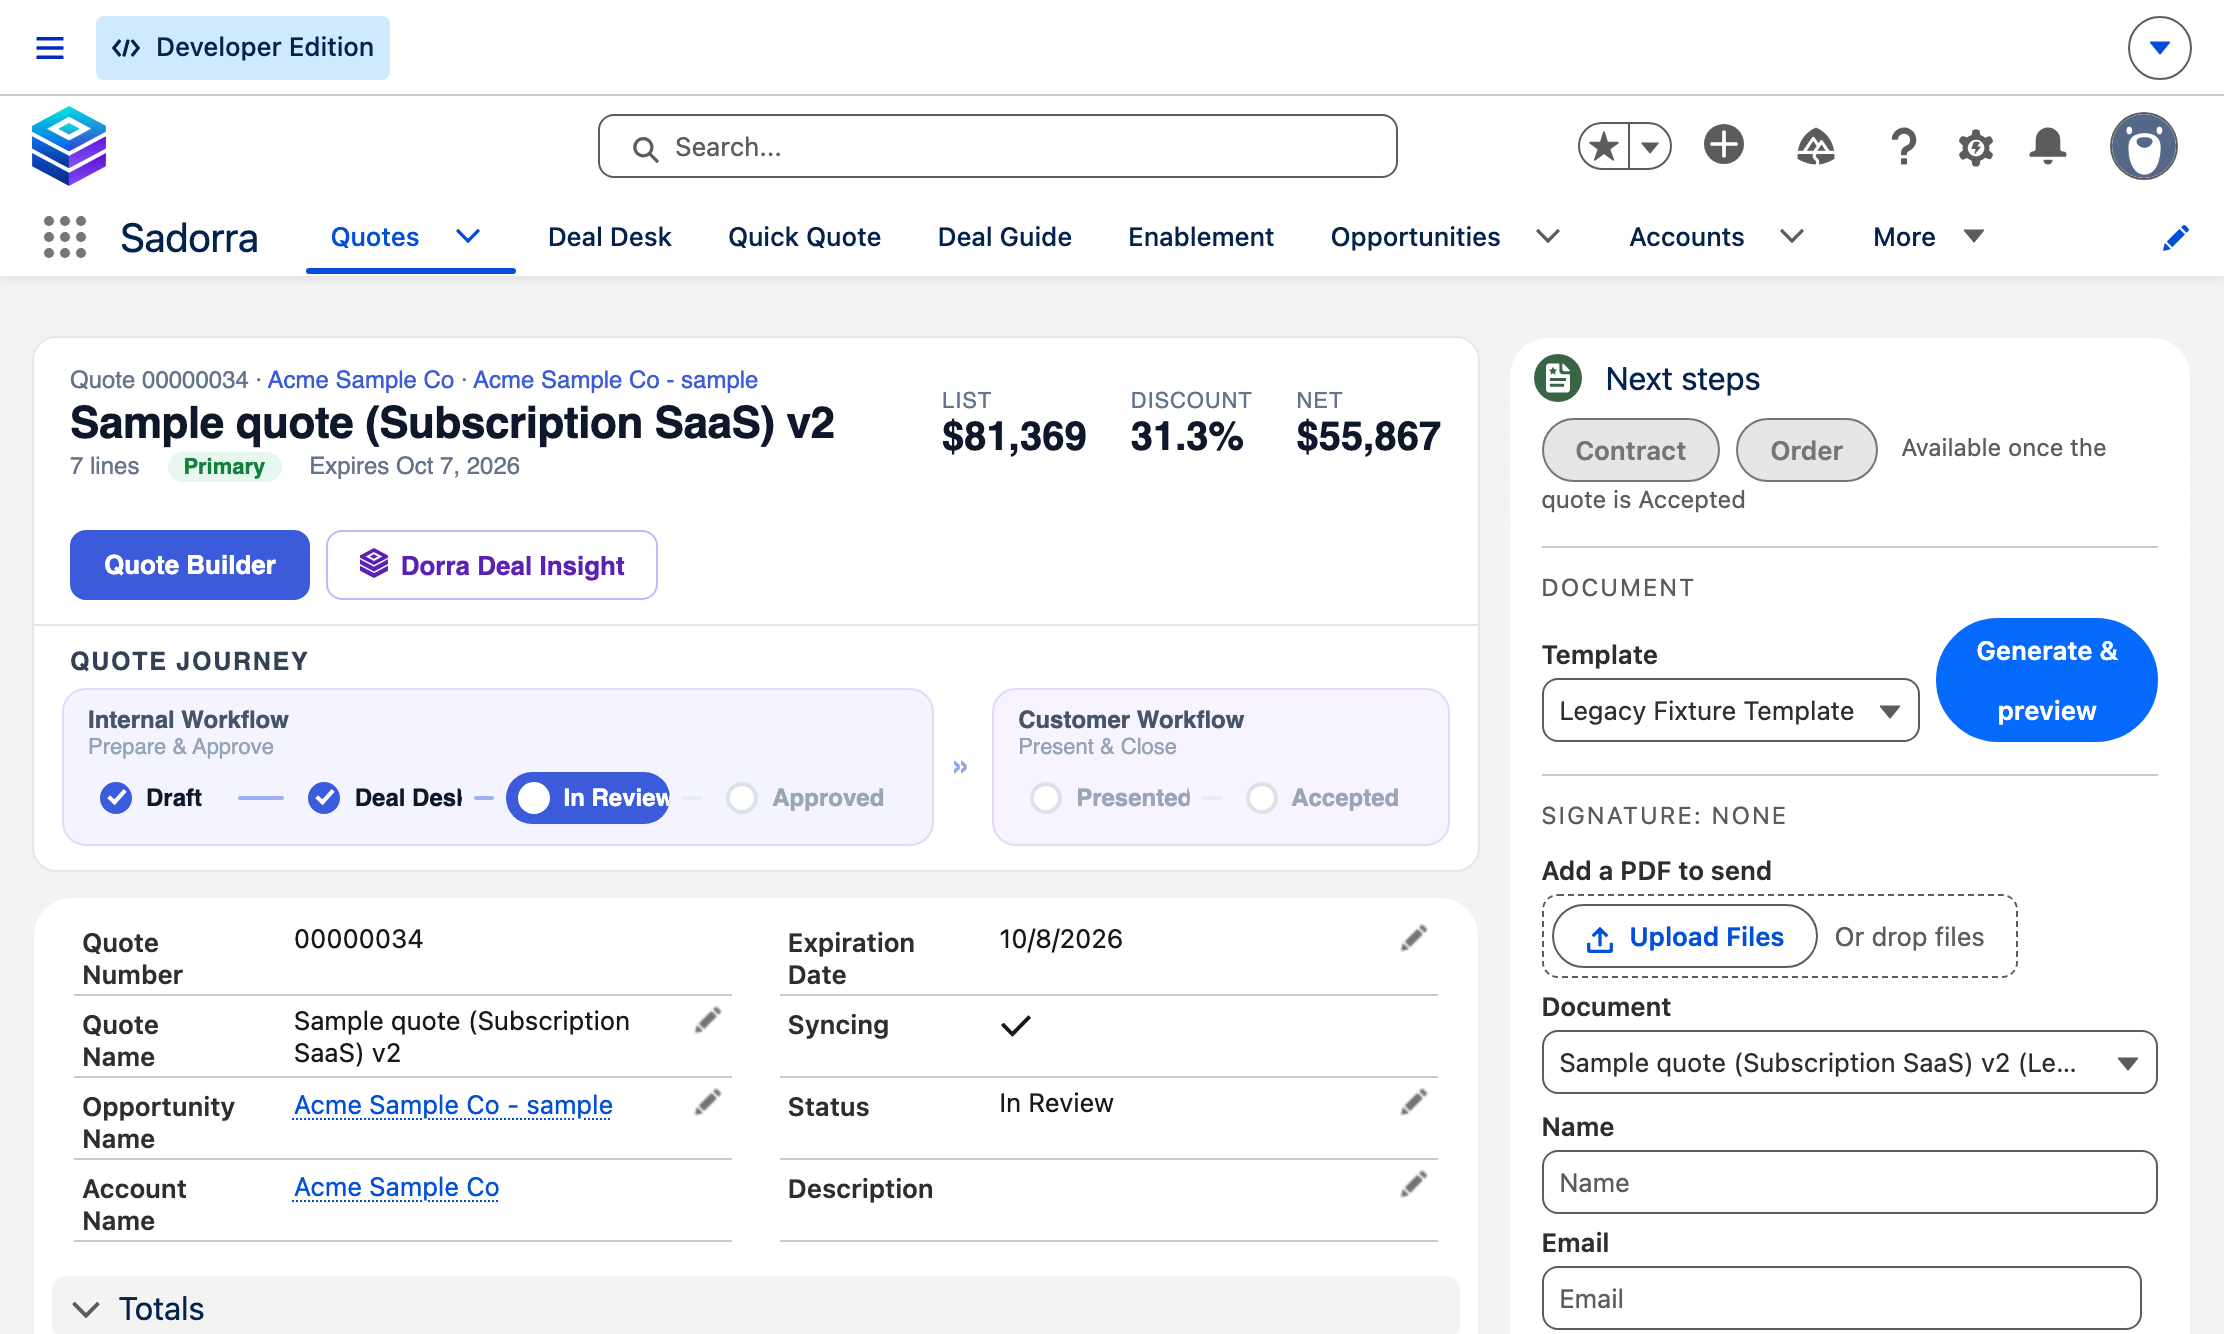The height and width of the screenshot is (1334, 2224).
Task: Open the Opportunity Name Acme Sample Co - sample link
Action: (x=453, y=1104)
